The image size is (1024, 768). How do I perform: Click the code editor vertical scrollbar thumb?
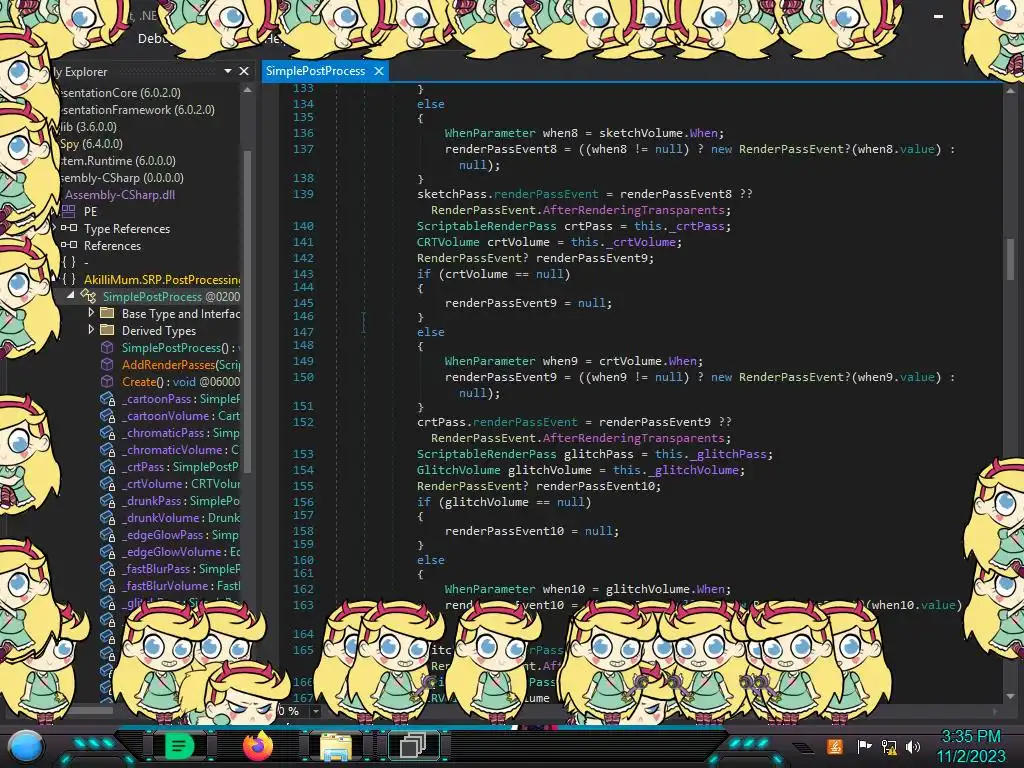[1010, 258]
